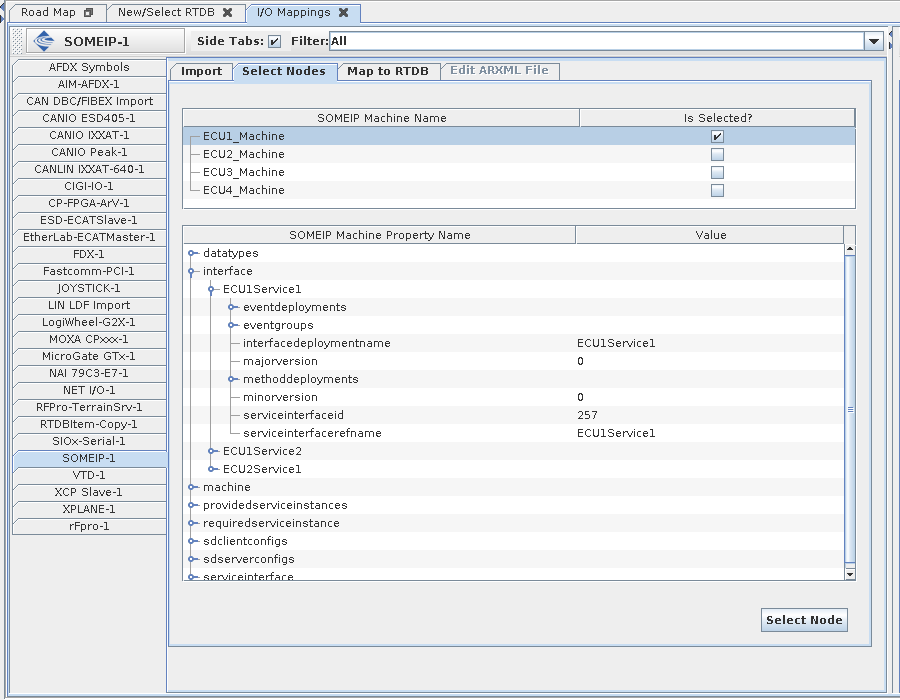Expand the sdserverconfigs node

coord(192,559)
